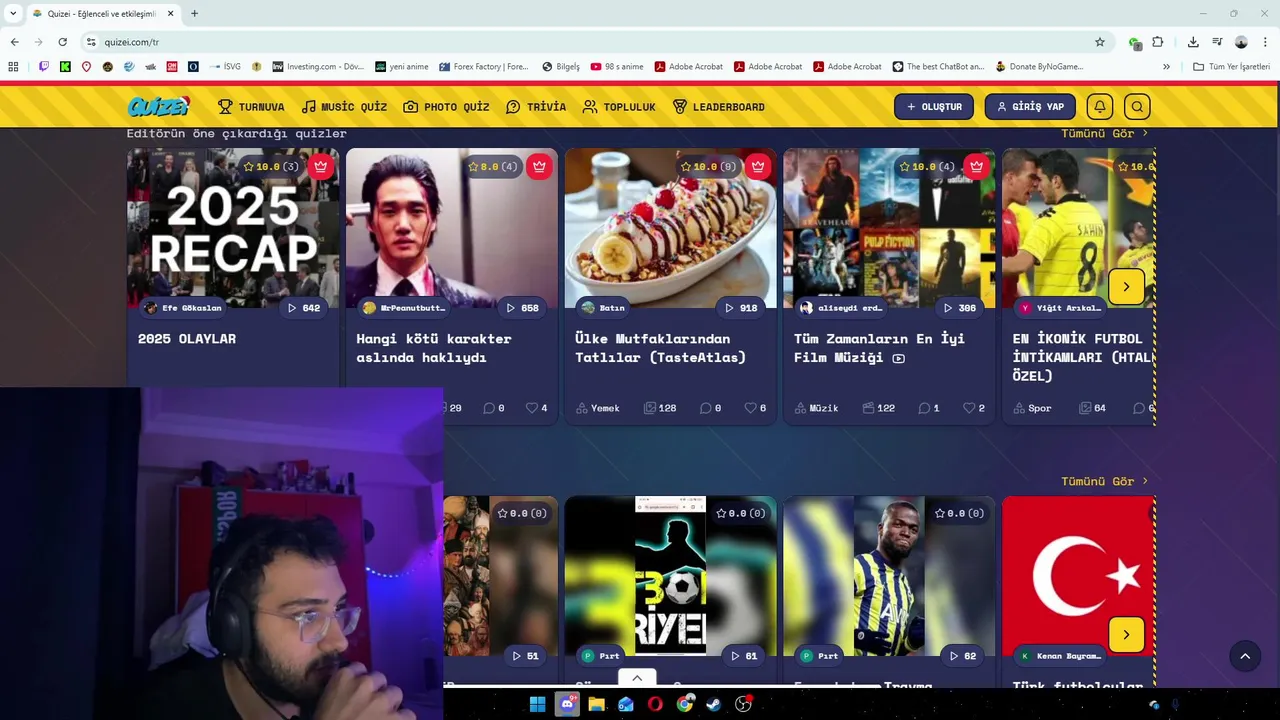Click the Oluştur create button
1280x720 pixels.
[x=934, y=107]
